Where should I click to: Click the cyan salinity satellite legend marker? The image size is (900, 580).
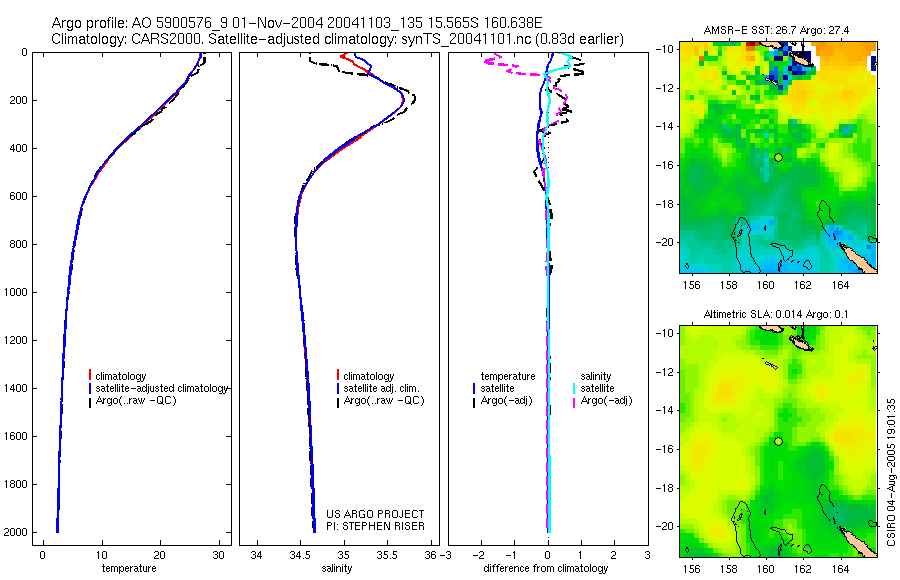click(573, 389)
